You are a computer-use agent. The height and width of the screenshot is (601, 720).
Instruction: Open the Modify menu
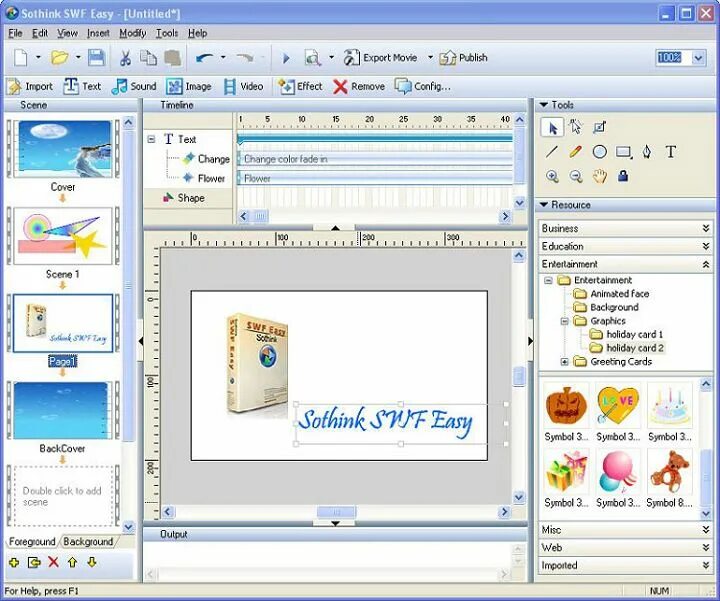point(133,33)
